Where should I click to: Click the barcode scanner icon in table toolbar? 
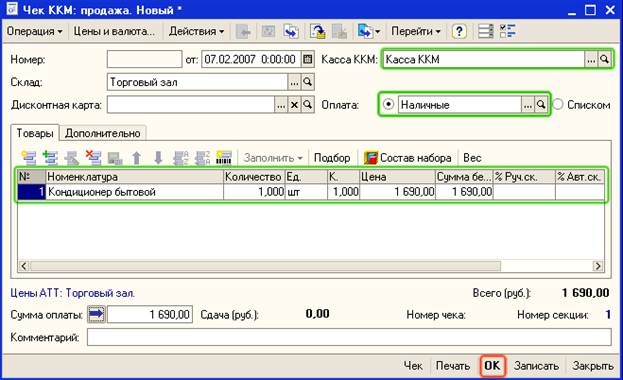[x=224, y=158]
